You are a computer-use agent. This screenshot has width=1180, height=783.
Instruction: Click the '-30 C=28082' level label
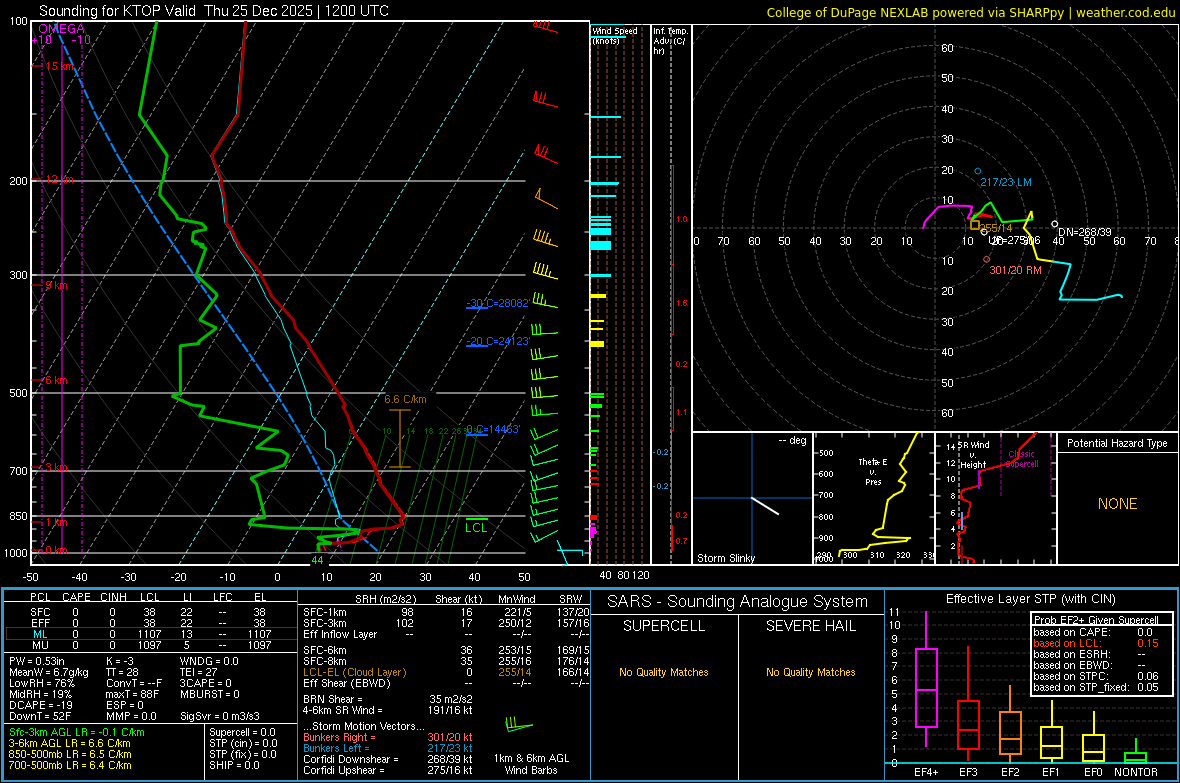click(x=497, y=303)
